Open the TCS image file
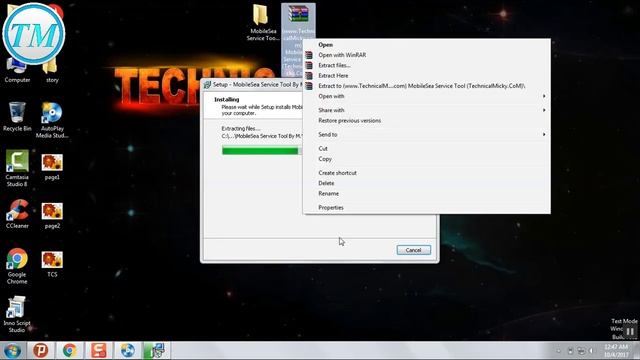 pos(52,264)
